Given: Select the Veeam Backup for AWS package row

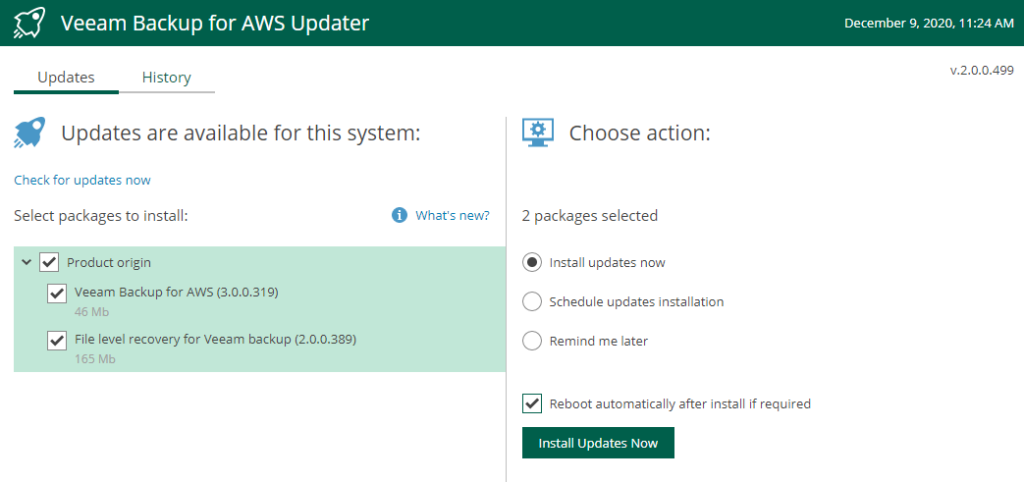Looking at the screenshot, I should 259,300.
